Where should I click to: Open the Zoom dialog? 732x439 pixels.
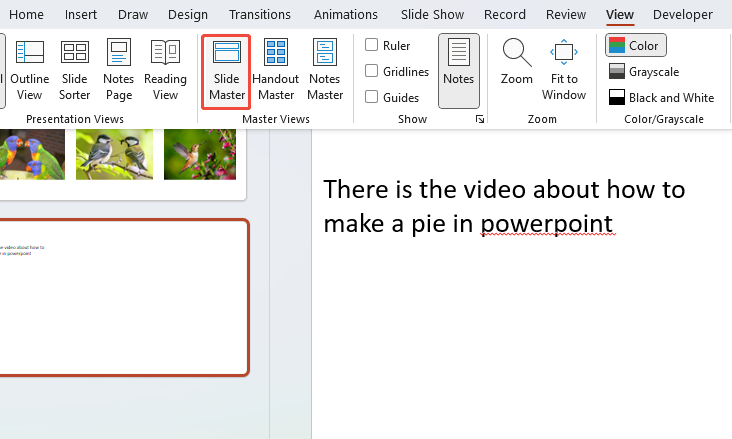click(x=516, y=63)
